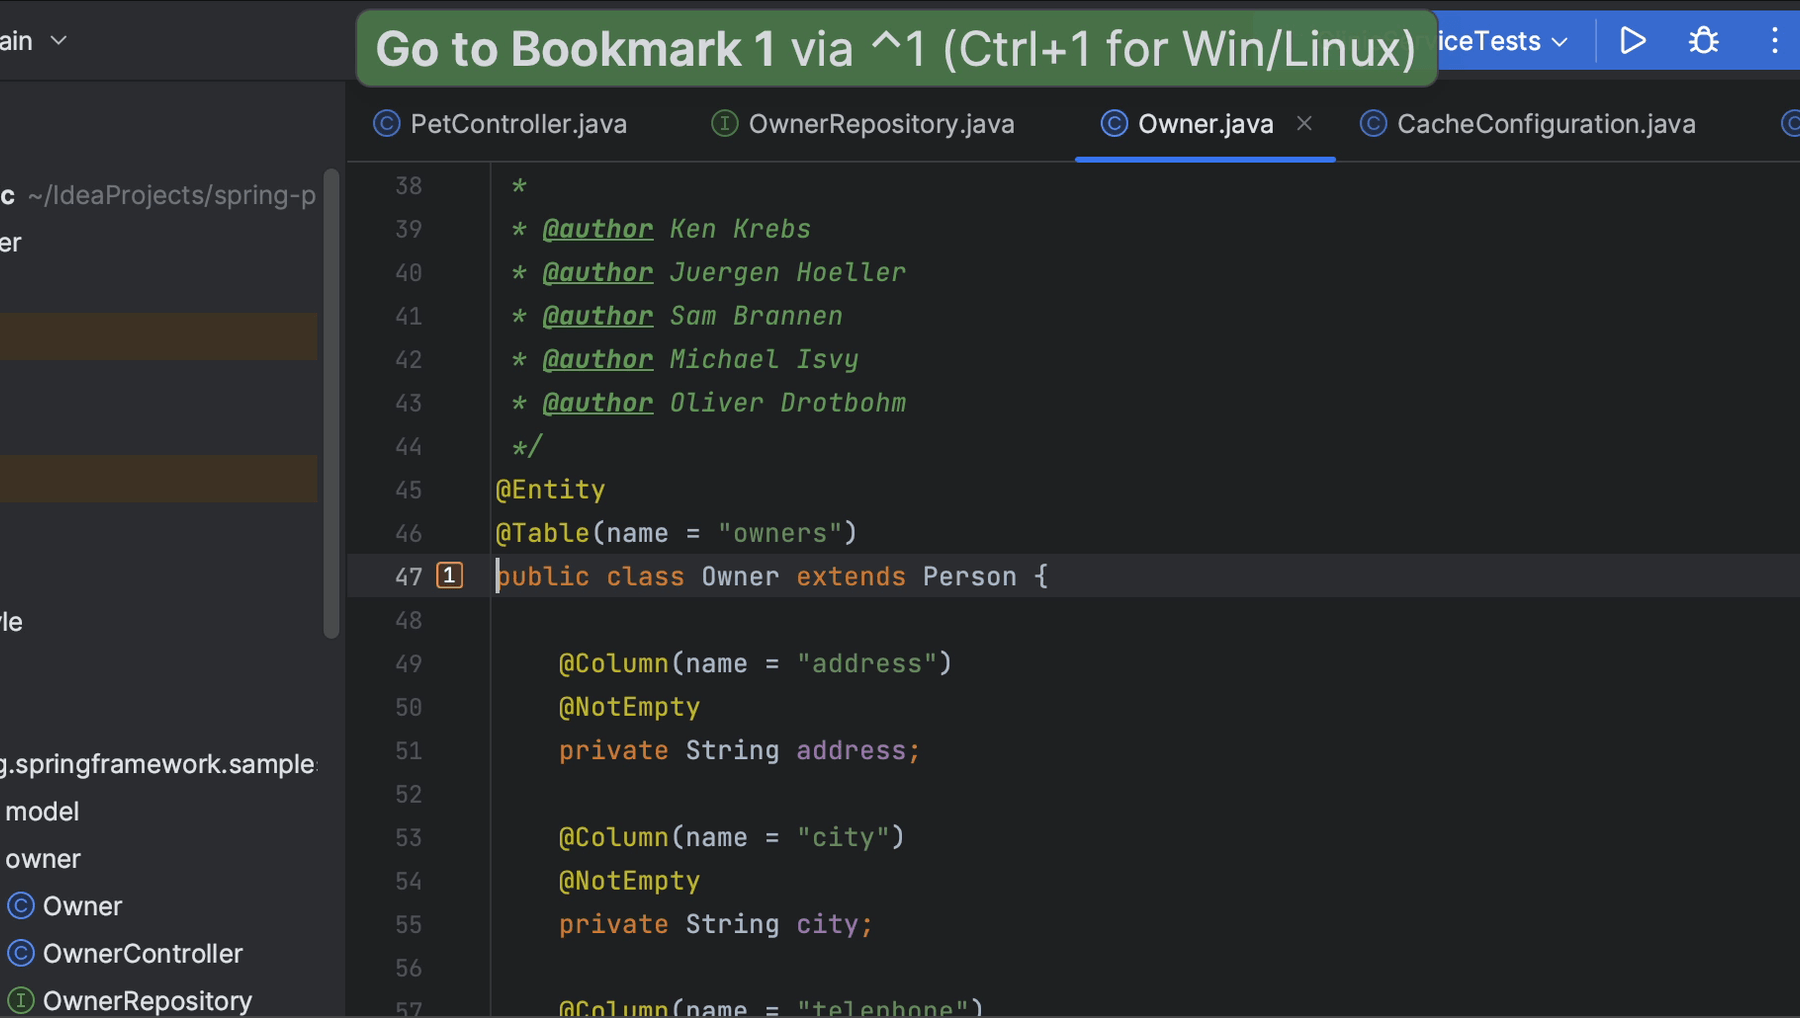Start debugging via the bug icon
This screenshot has height=1018, width=1800.
pyautogui.click(x=1702, y=40)
